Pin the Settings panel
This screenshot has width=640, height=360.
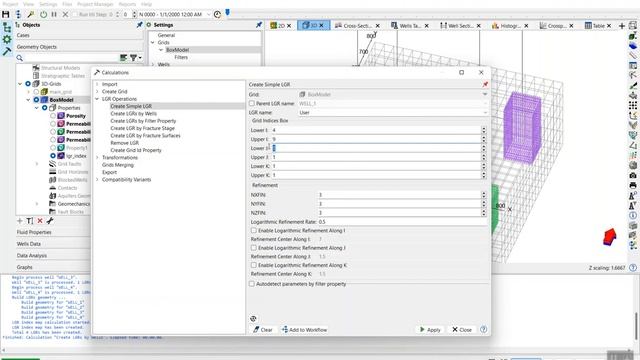click(259, 25)
